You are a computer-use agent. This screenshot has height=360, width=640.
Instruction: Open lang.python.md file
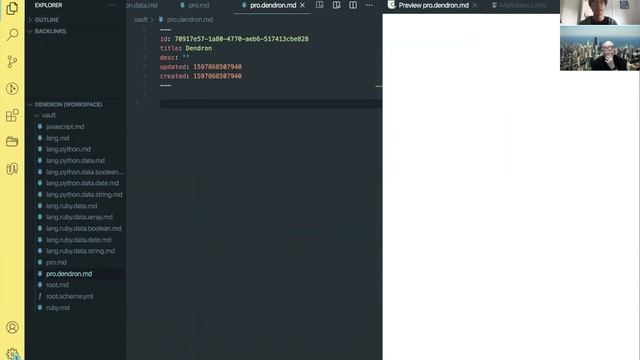click(x=68, y=149)
